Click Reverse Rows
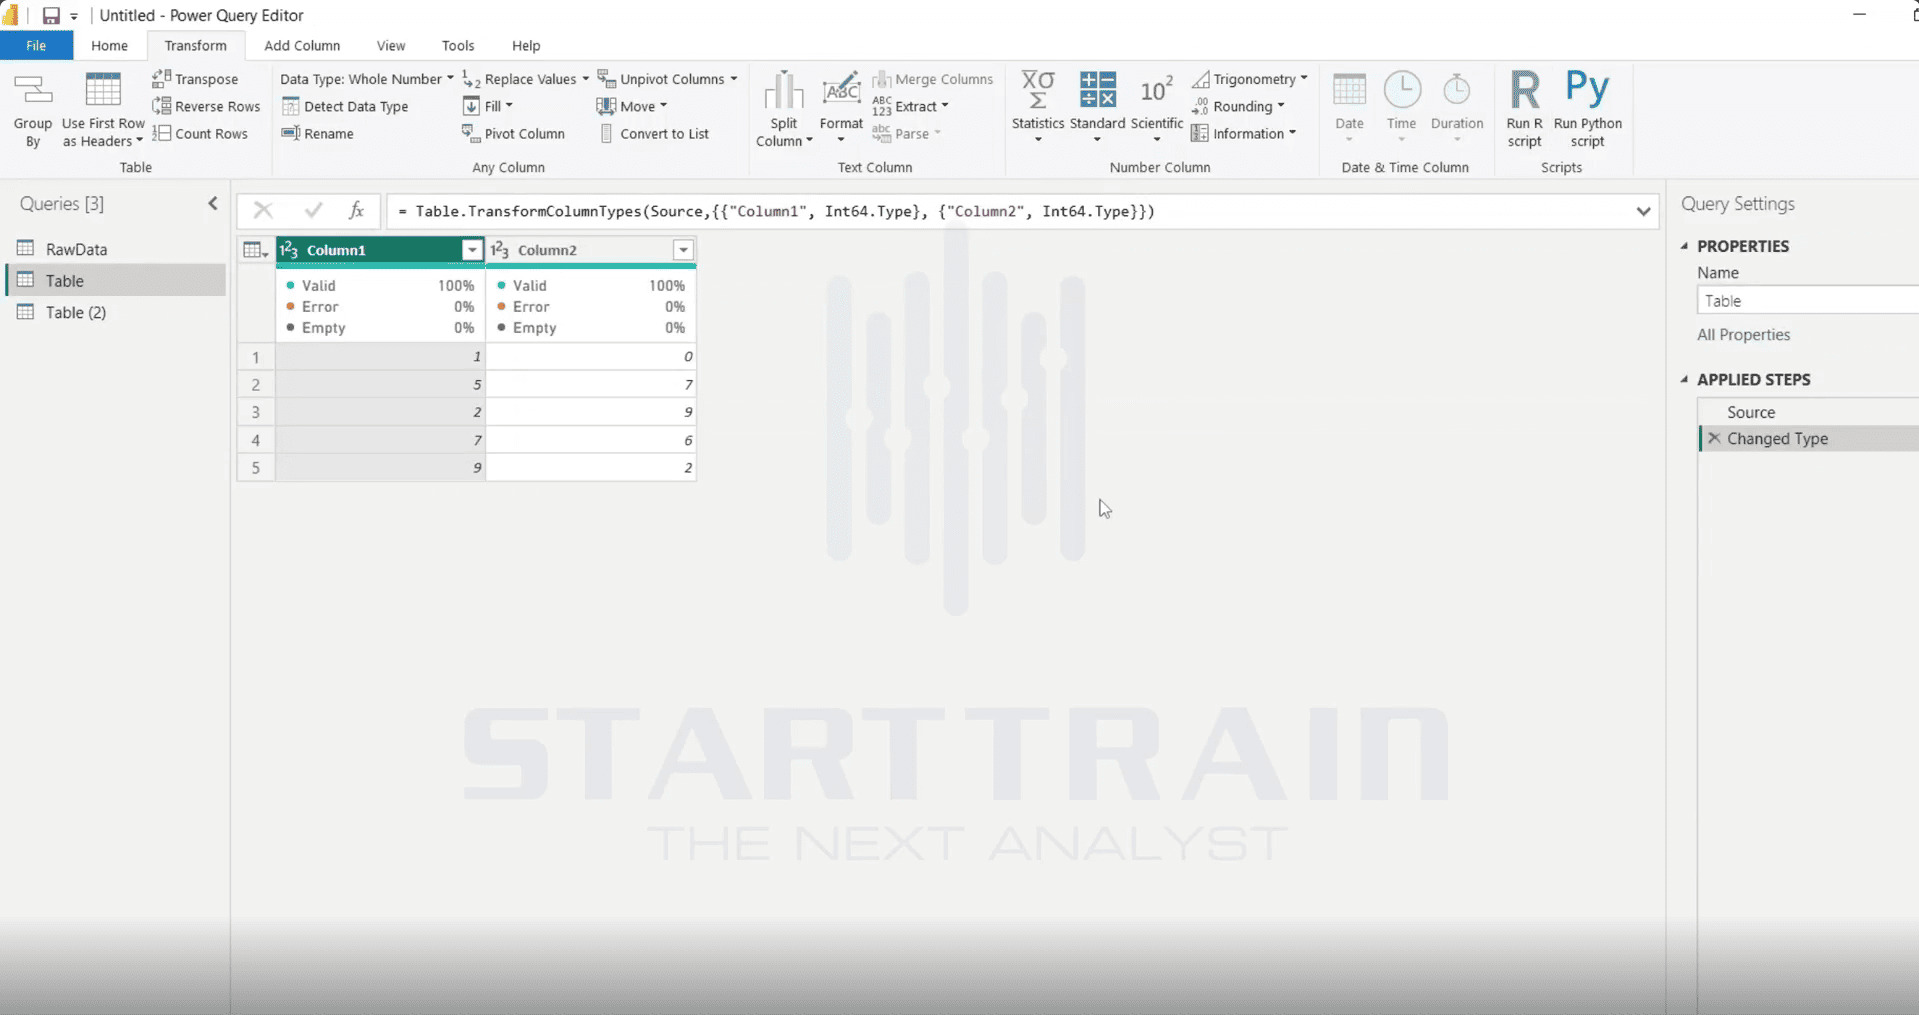Image resolution: width=1919 pixels, height=1015 pixels. 206,106
